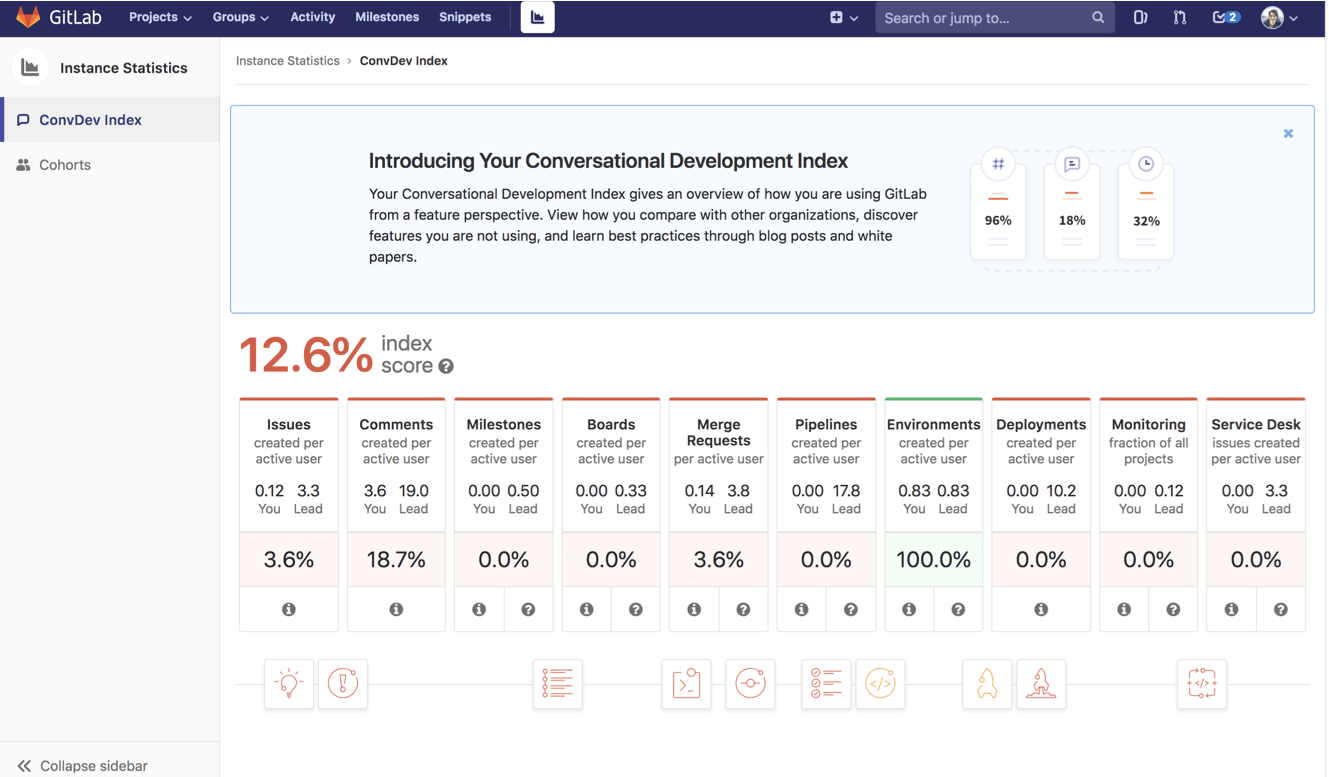Select Cohorts in the sidebar

pyautogui.click(x=65, y=165)
